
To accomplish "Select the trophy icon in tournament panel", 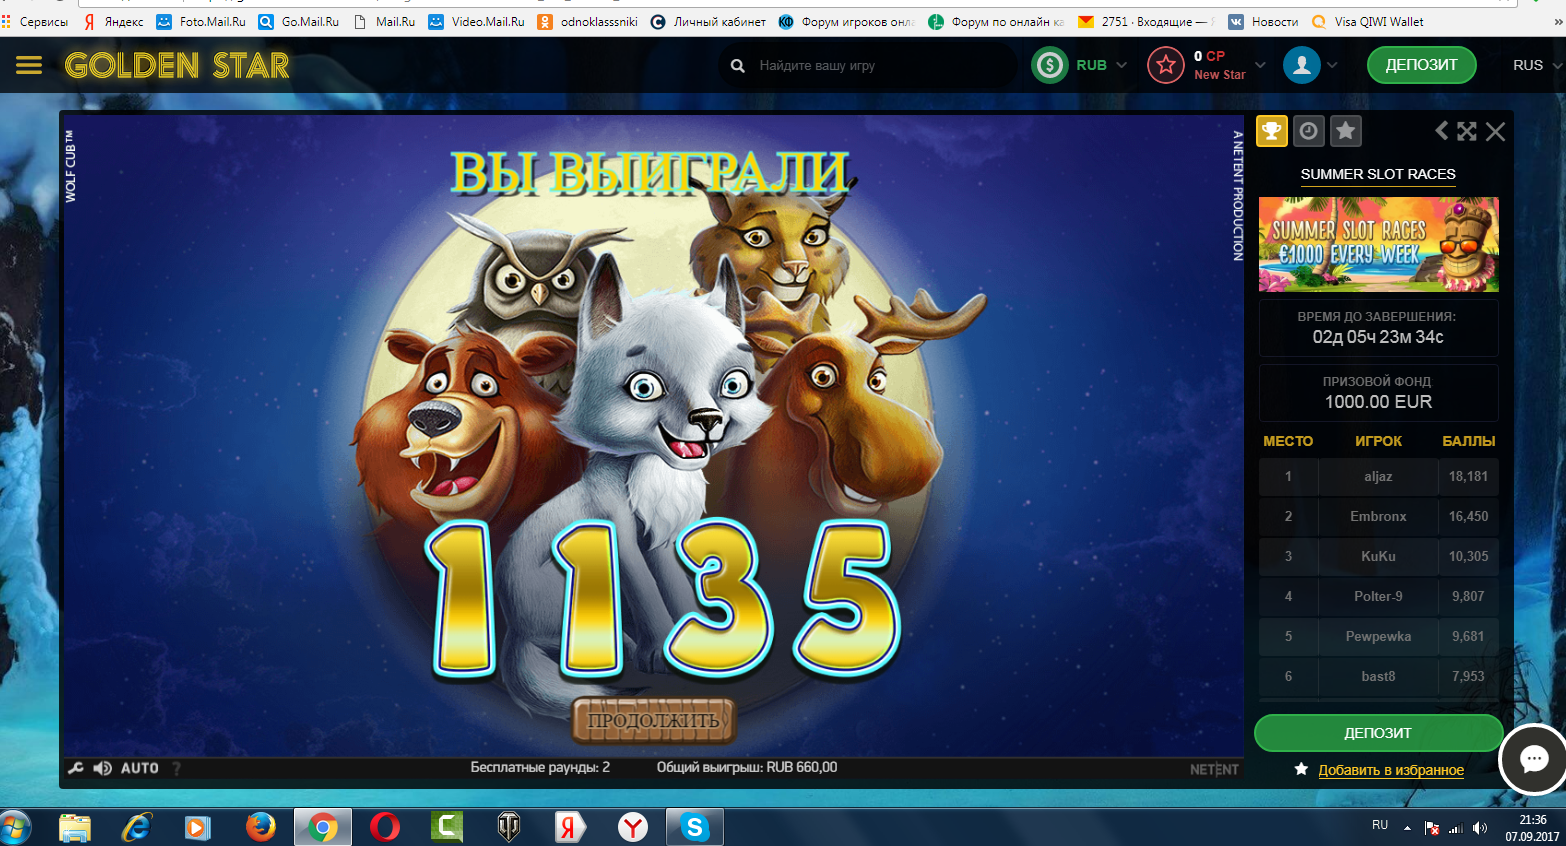I will coord(1271,130).
